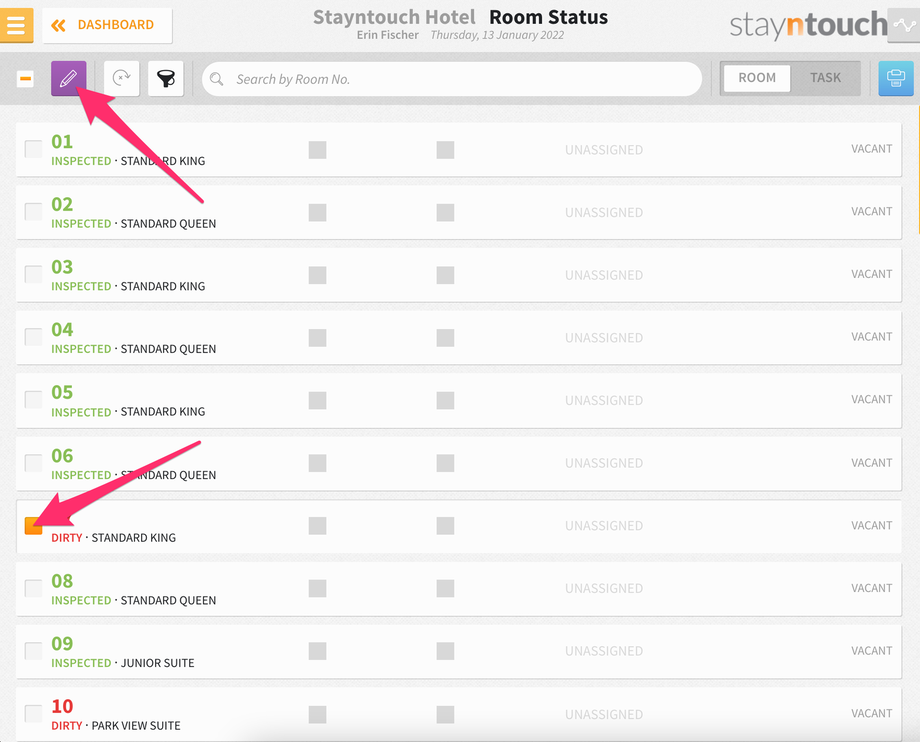Check the box for room 03
The width and height of the screenshot is (920, 742).
[x=33, y=275]
